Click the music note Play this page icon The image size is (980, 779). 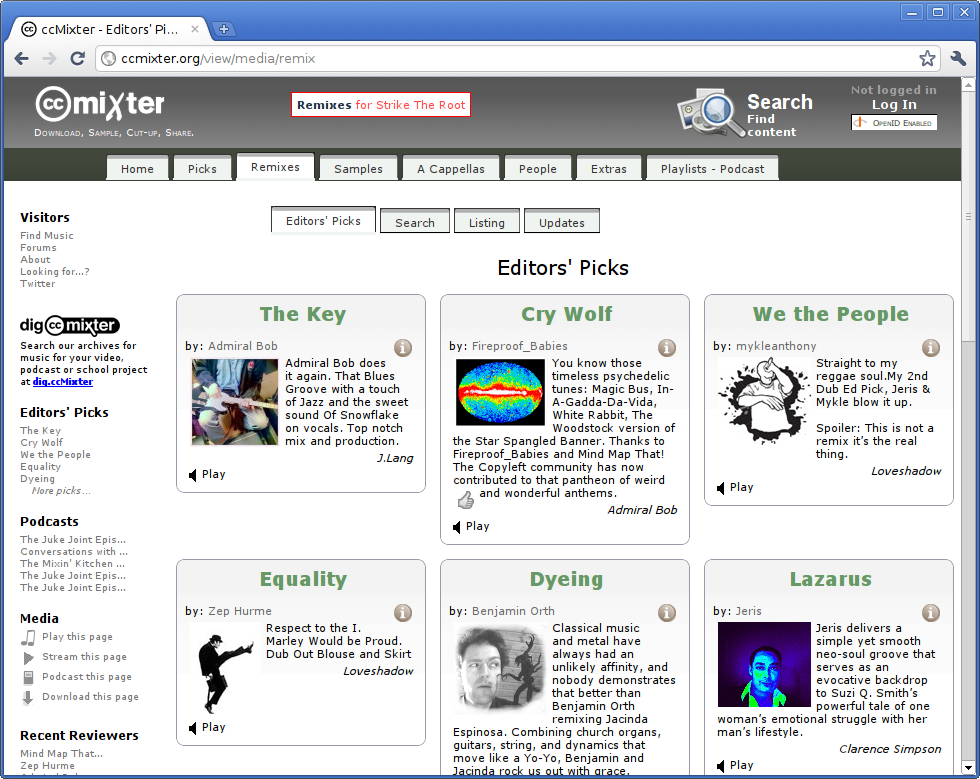tap(28, 637)
